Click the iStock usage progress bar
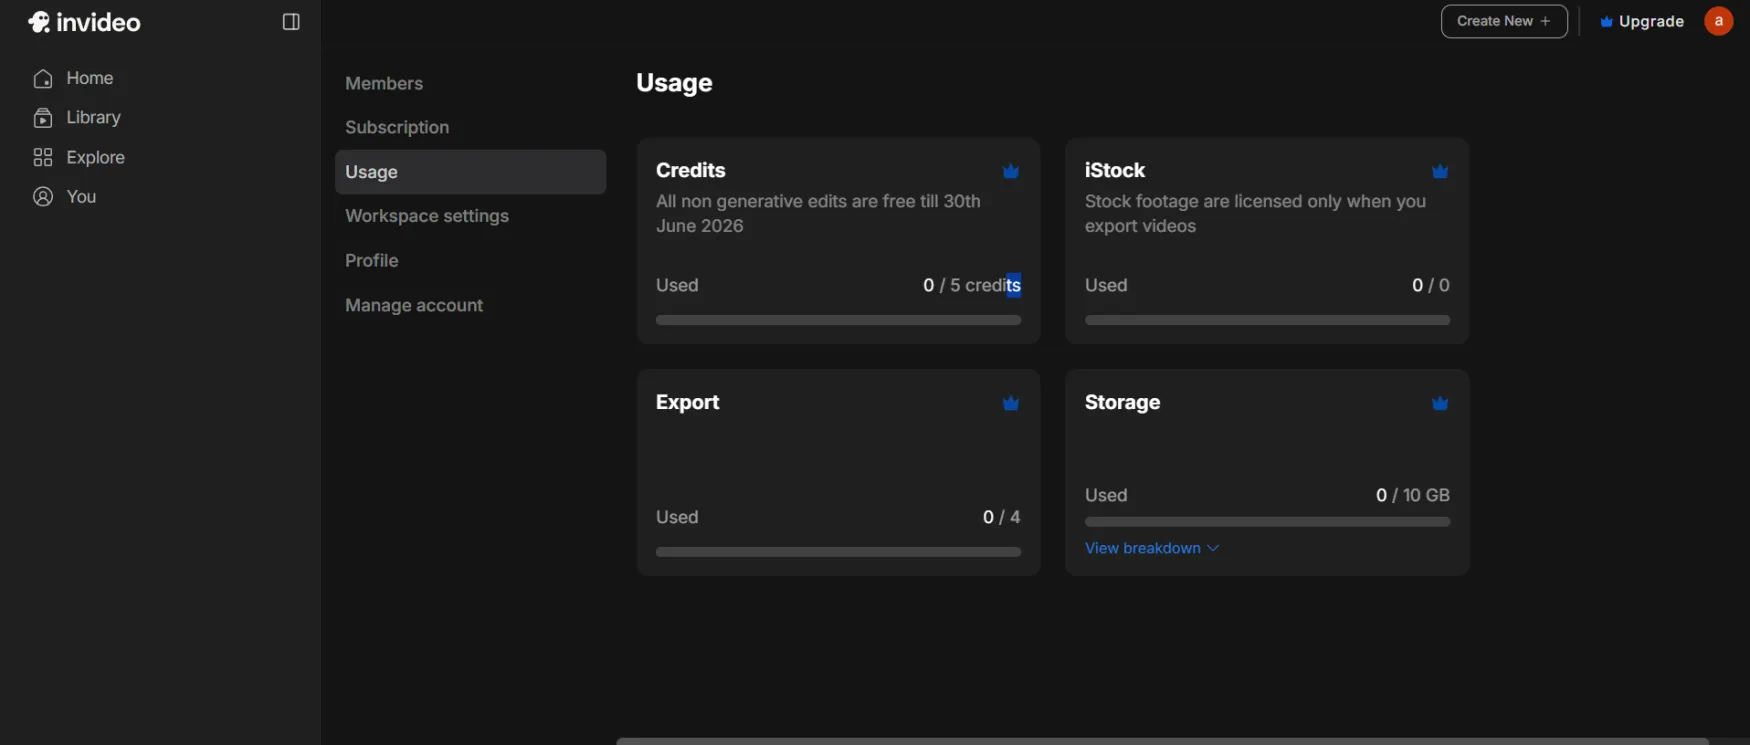The height and width of the screenshot is (745, 1750). [x=1267, y=320]
